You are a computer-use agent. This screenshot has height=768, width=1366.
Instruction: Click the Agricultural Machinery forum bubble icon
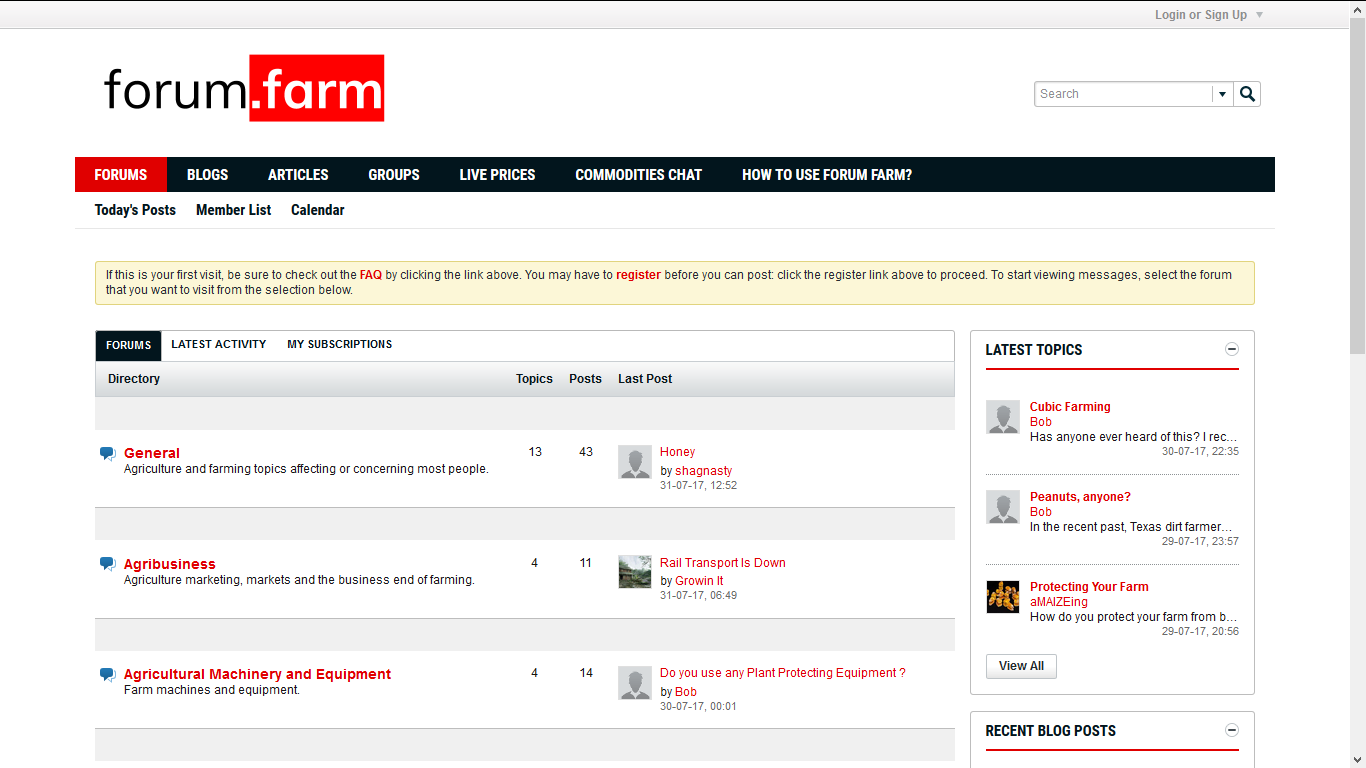coord(107,675)
